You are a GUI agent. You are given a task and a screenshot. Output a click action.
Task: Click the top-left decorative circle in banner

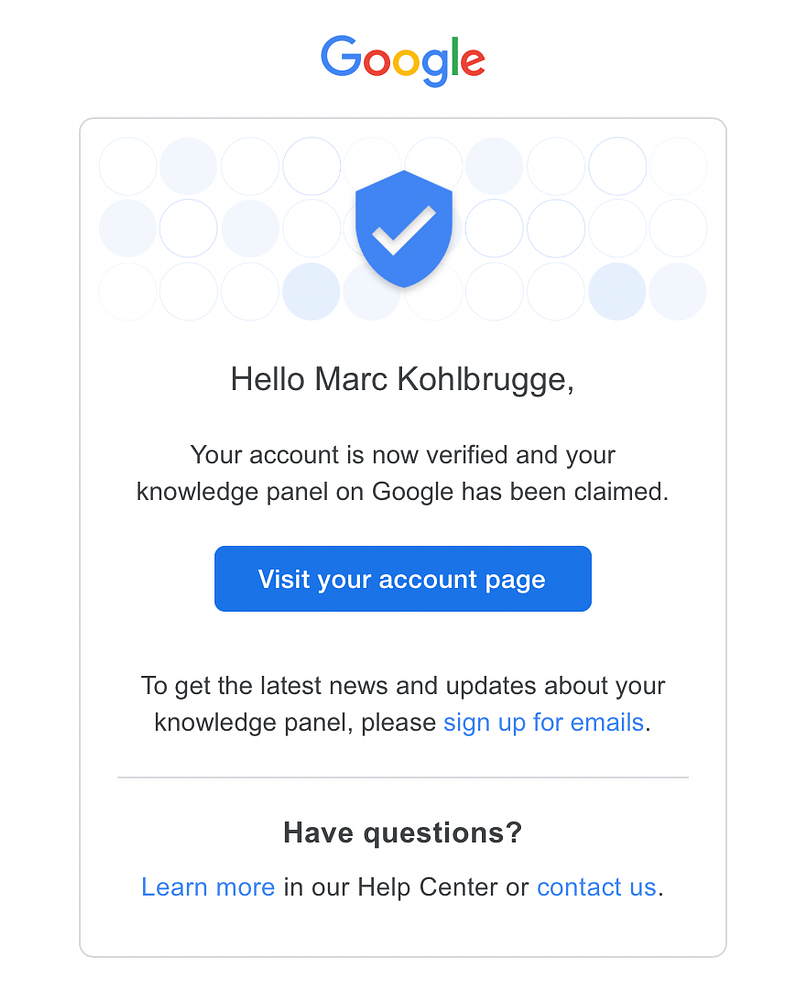tap(128, 166)
